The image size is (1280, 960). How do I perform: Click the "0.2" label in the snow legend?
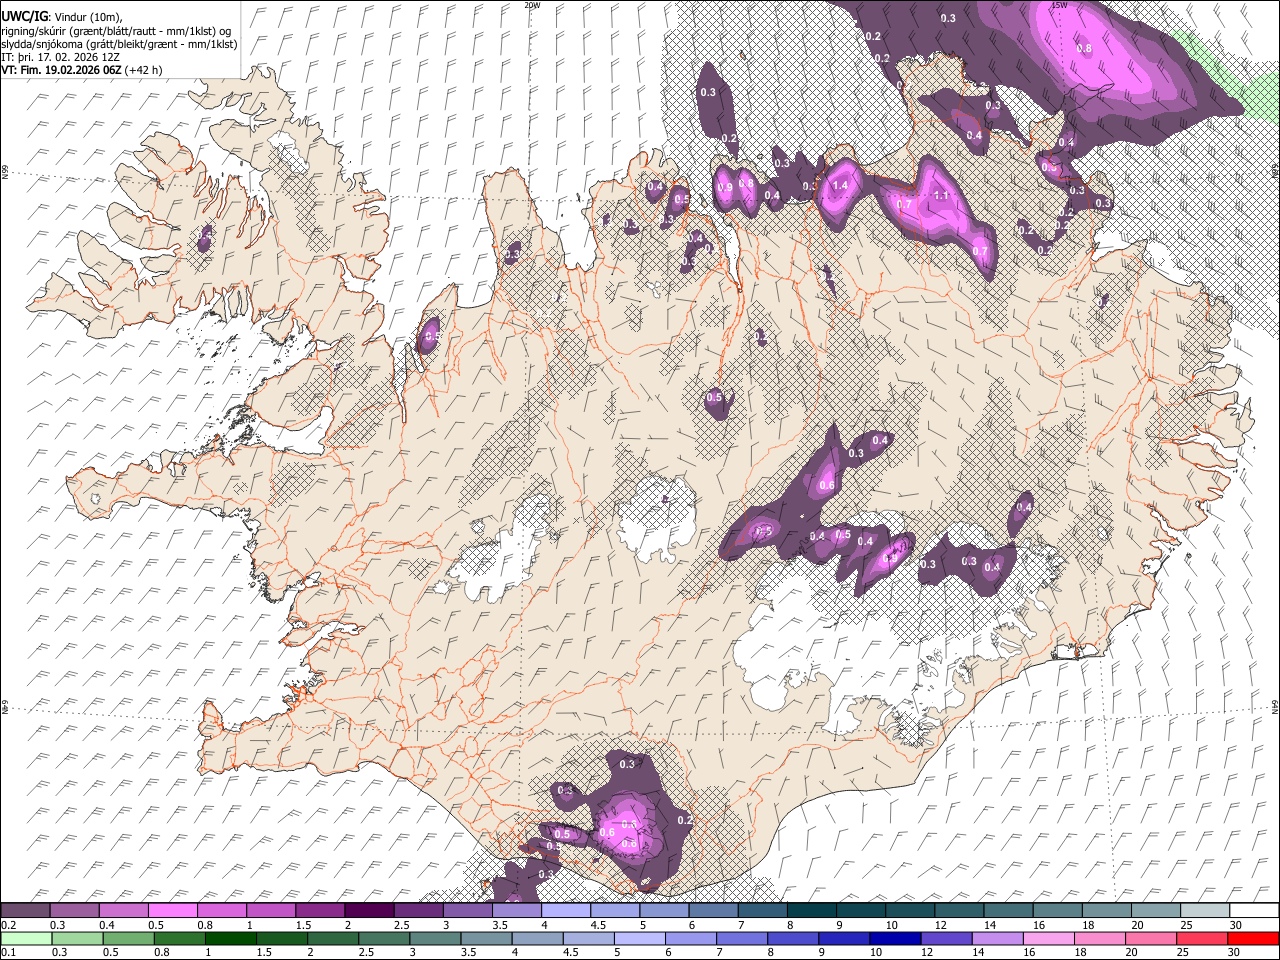(x=8, y=925)
